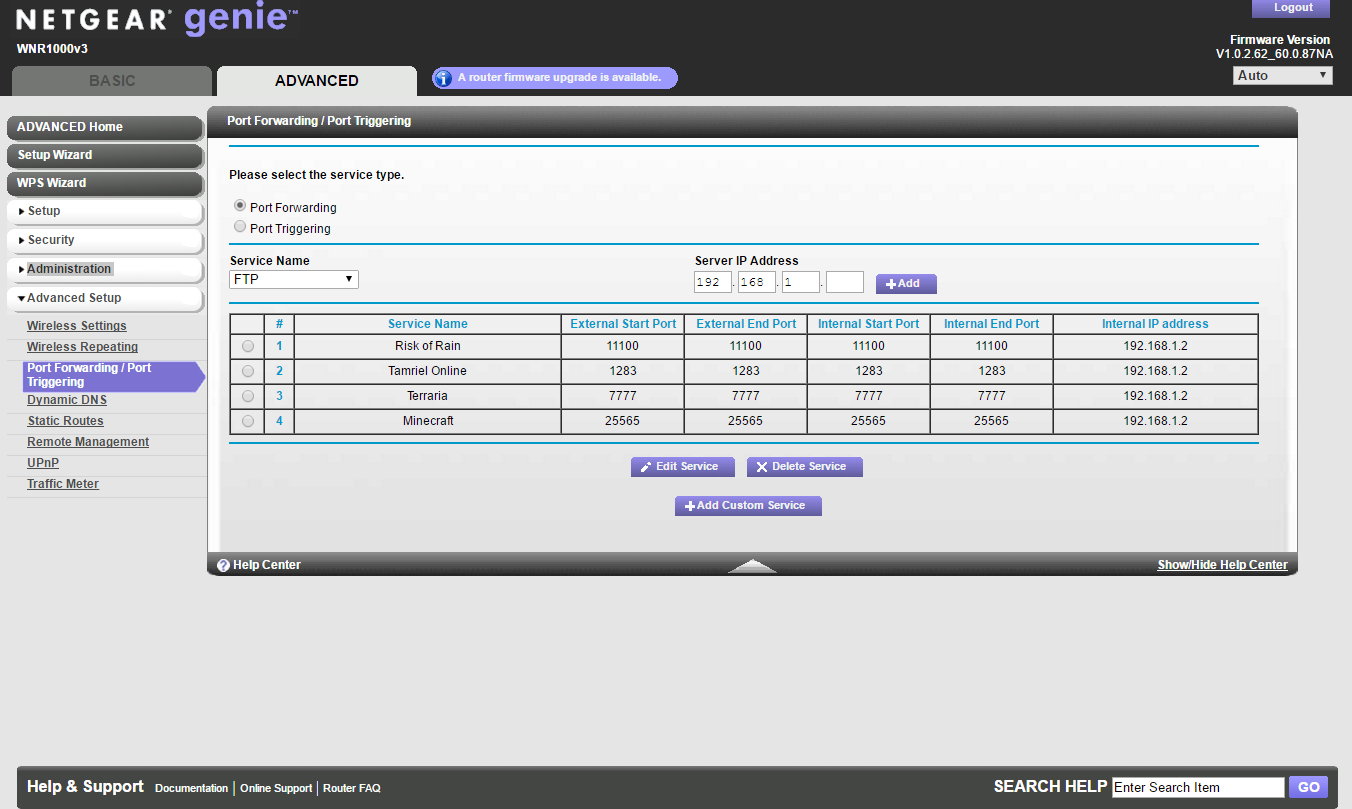Open the Router FAQ link
This screenshot has height=809, width=1352.
click(352, 788)
